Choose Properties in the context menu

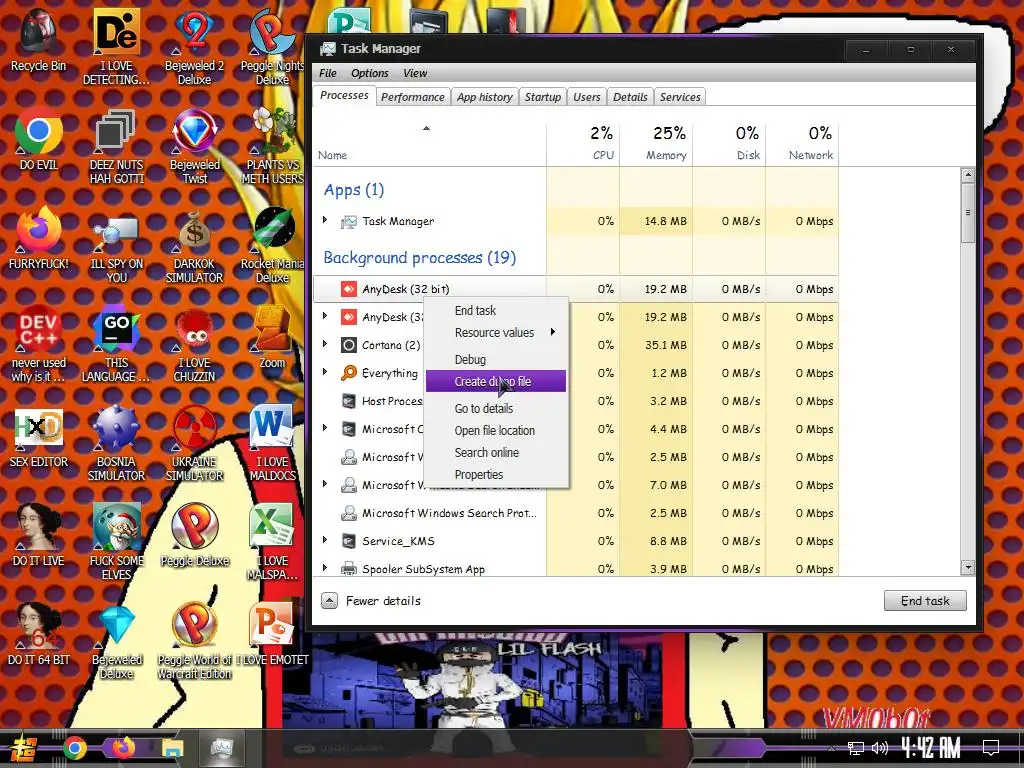[x=496, y=475]
